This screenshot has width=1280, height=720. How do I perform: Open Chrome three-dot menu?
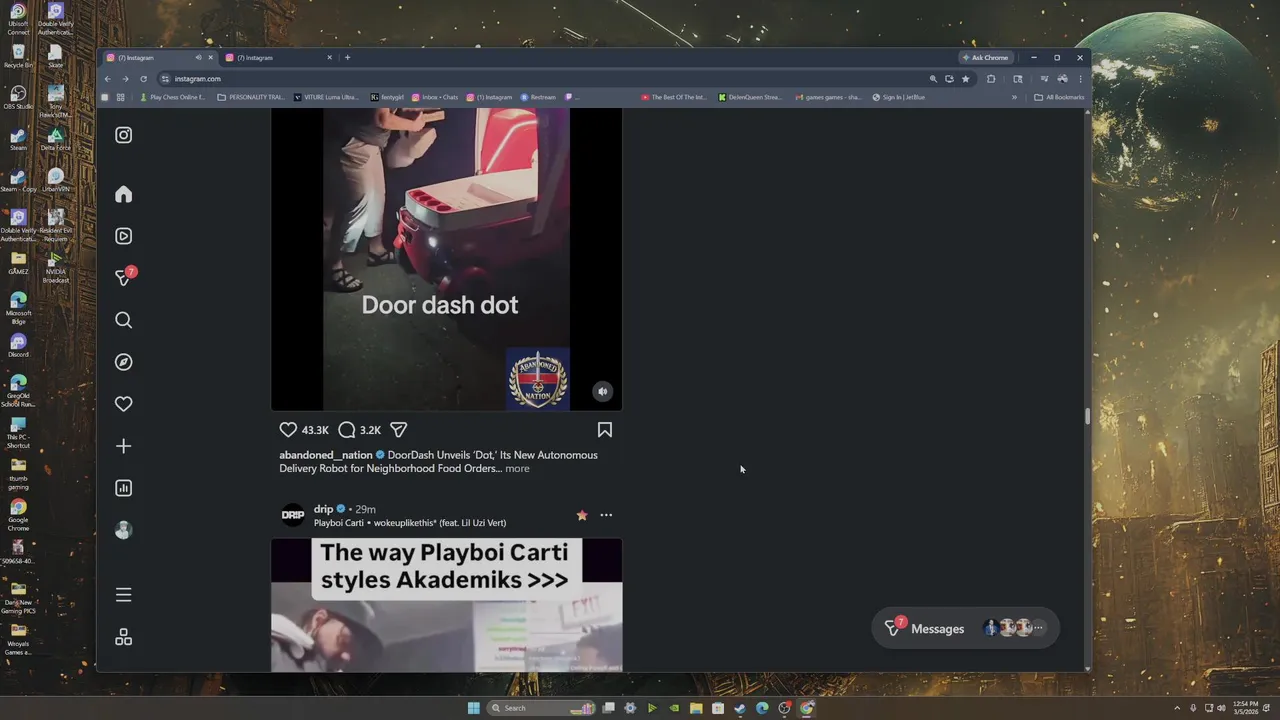[x=1080, y=79]
